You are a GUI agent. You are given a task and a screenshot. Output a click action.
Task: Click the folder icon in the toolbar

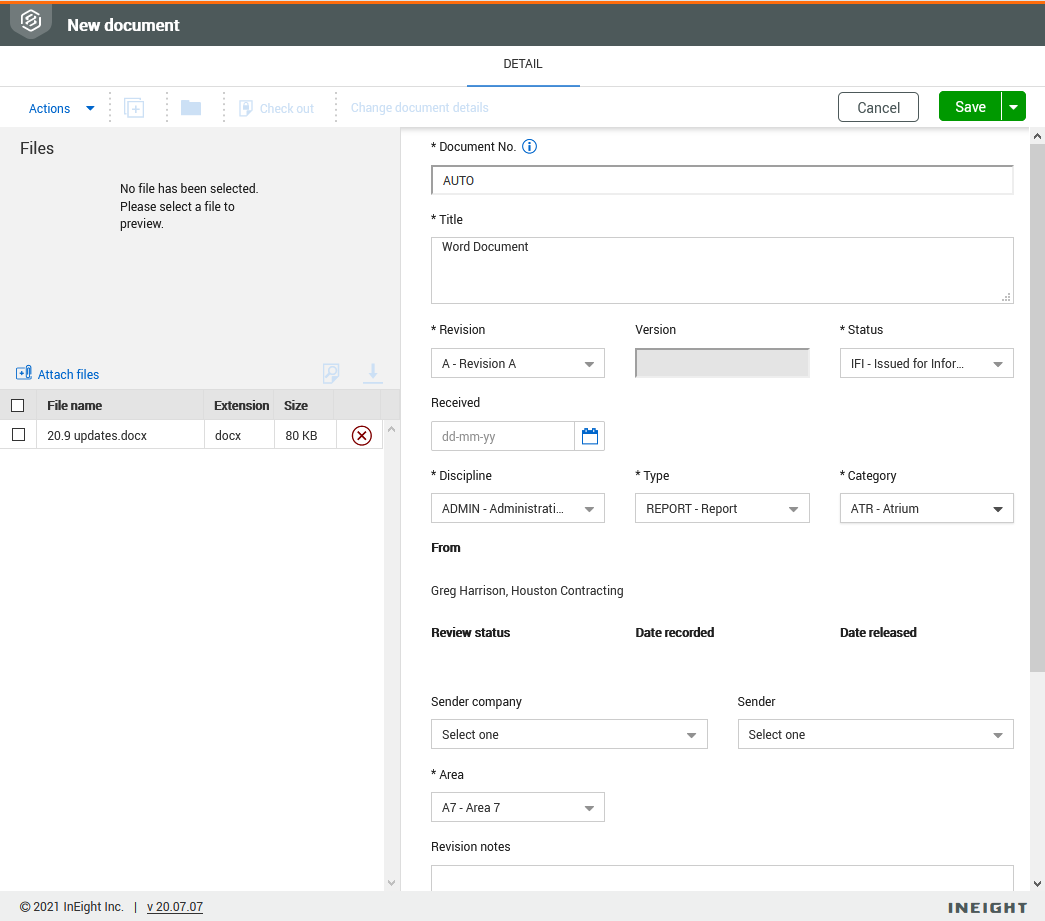(190, 107)
